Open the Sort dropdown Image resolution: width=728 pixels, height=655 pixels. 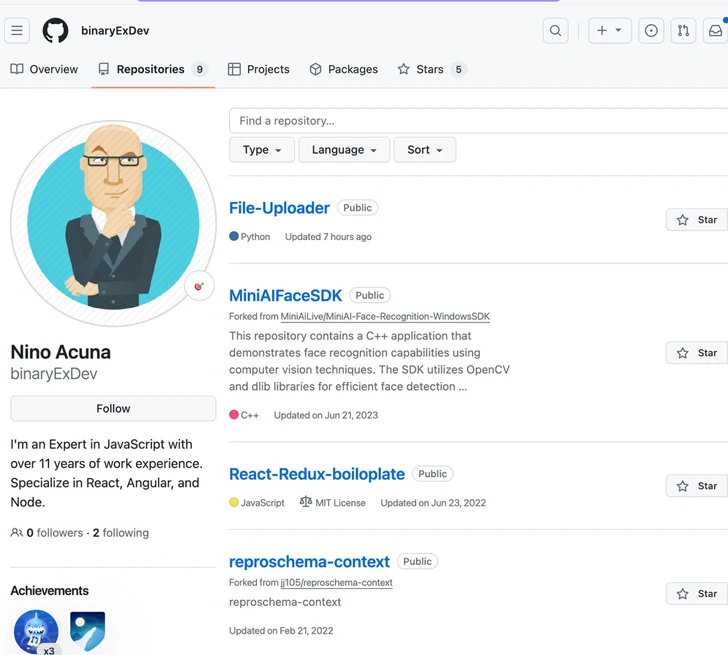pyautogui.click(x=425, y=150)
